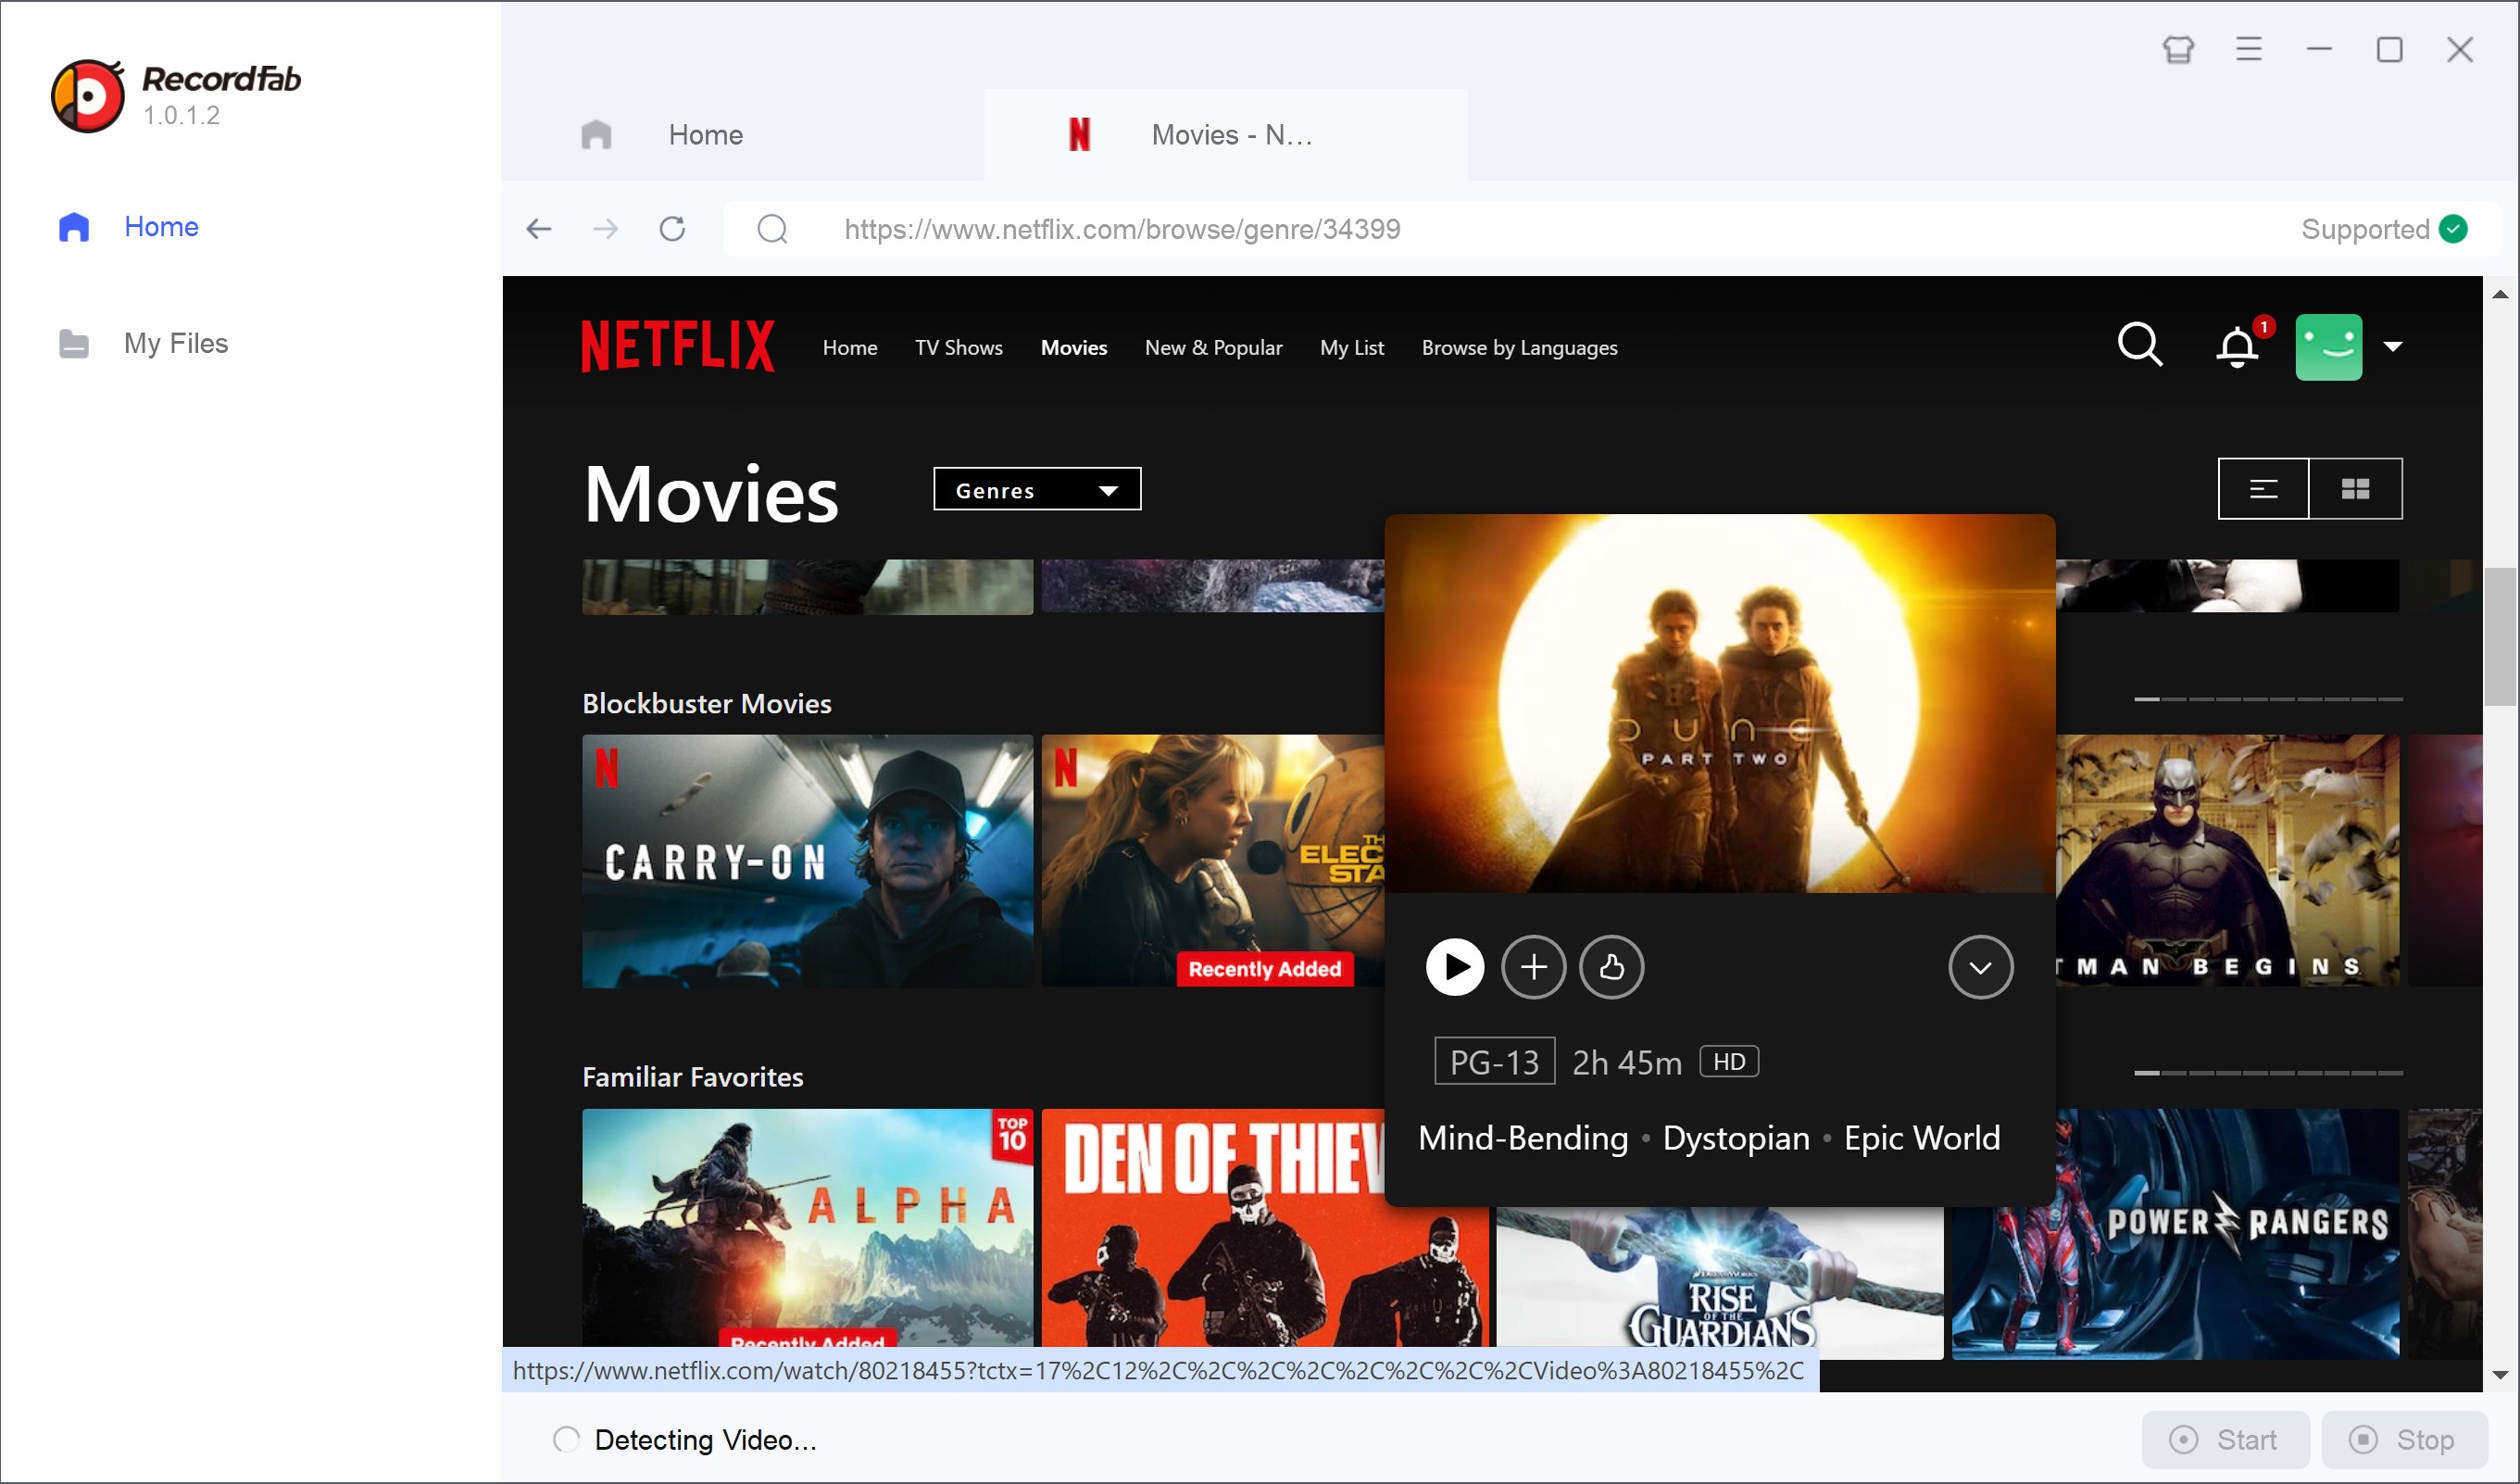Open Netflix Home nav link
The image size is (2520, 1484).
click(850, 348)
